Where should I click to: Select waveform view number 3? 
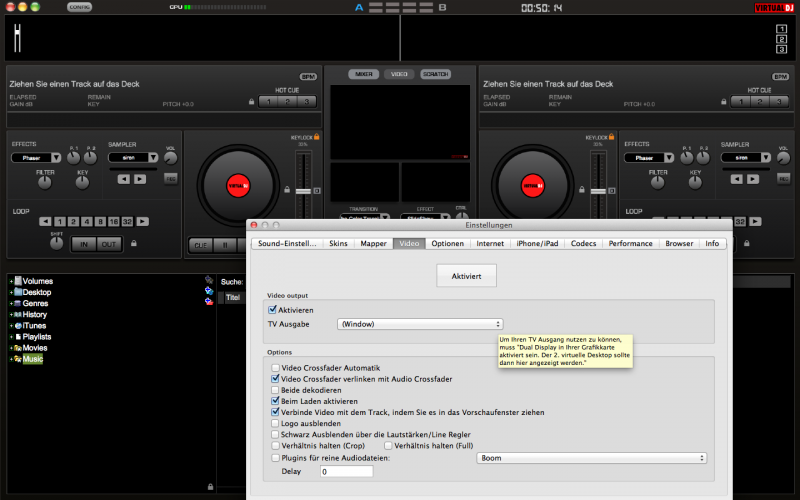click(x=781, y=49)
